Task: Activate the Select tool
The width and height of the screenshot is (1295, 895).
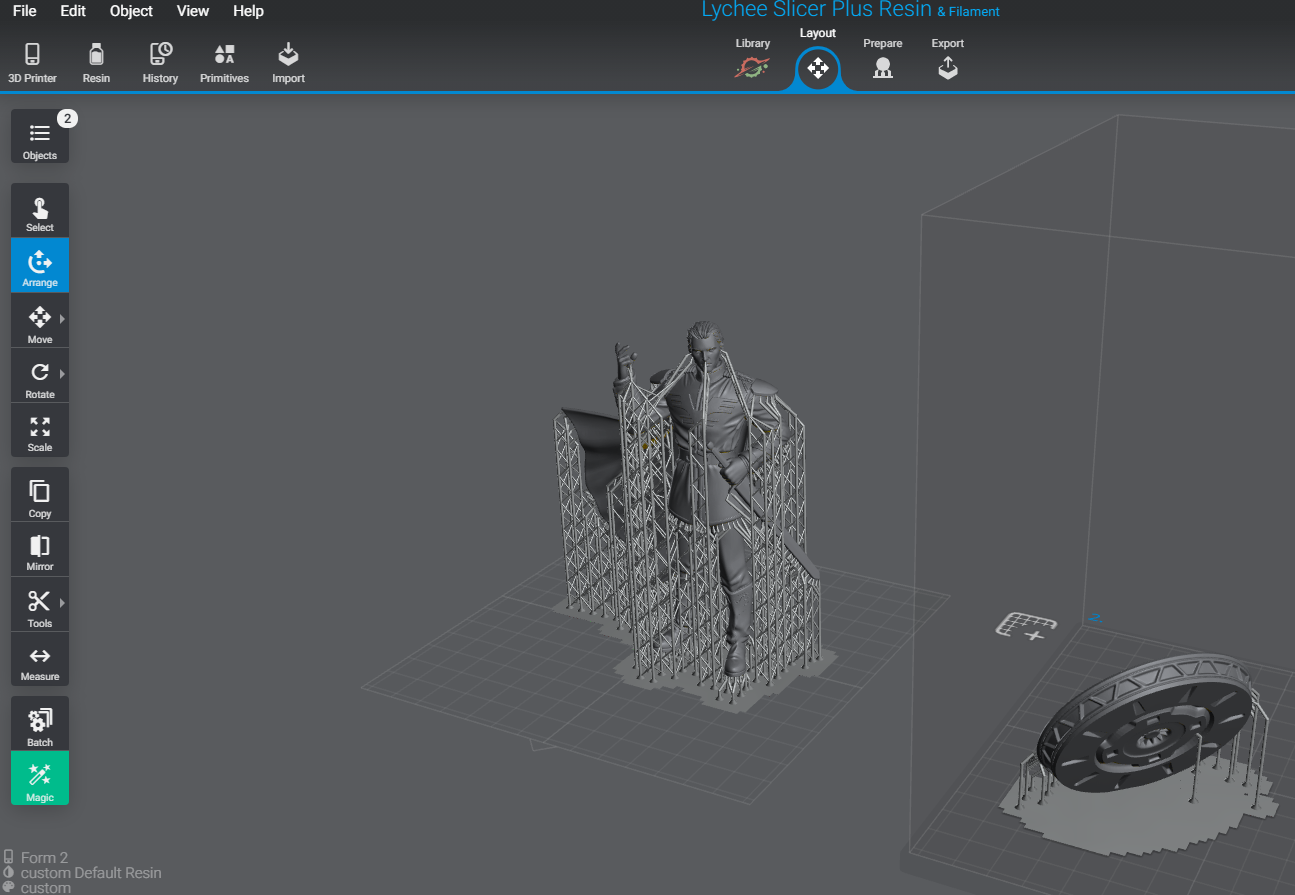Action: (40, 212)
